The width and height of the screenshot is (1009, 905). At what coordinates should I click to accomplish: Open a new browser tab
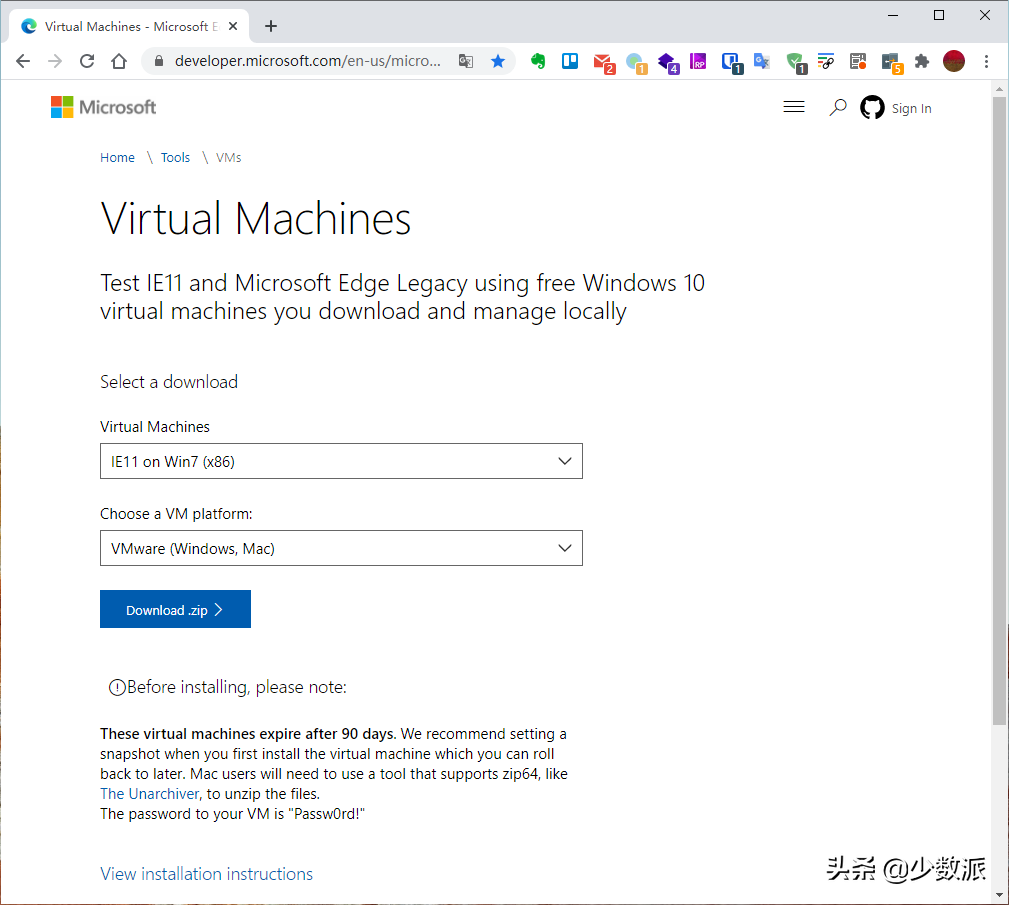271,26
